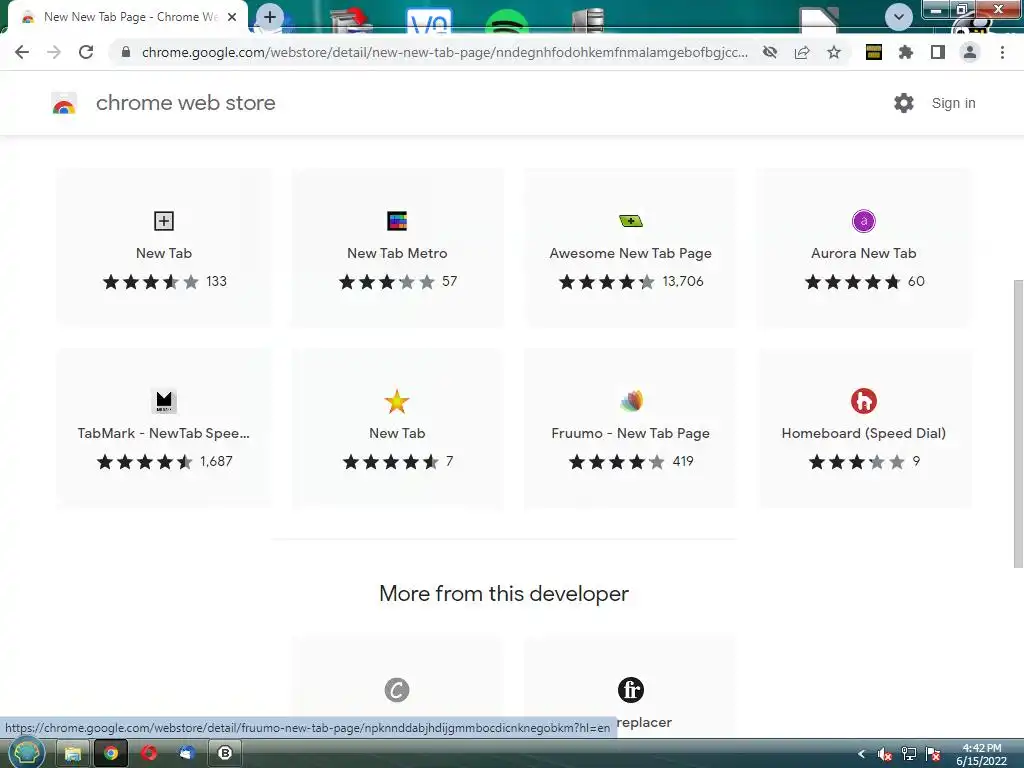The height and width of the screenshot is (768, 1024).
Task: Open Chrome's three-dot menu
Action: (1002, 52)
